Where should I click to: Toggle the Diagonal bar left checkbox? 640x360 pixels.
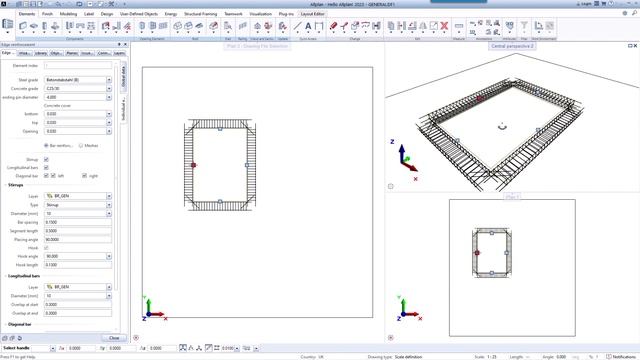[53, 176]
